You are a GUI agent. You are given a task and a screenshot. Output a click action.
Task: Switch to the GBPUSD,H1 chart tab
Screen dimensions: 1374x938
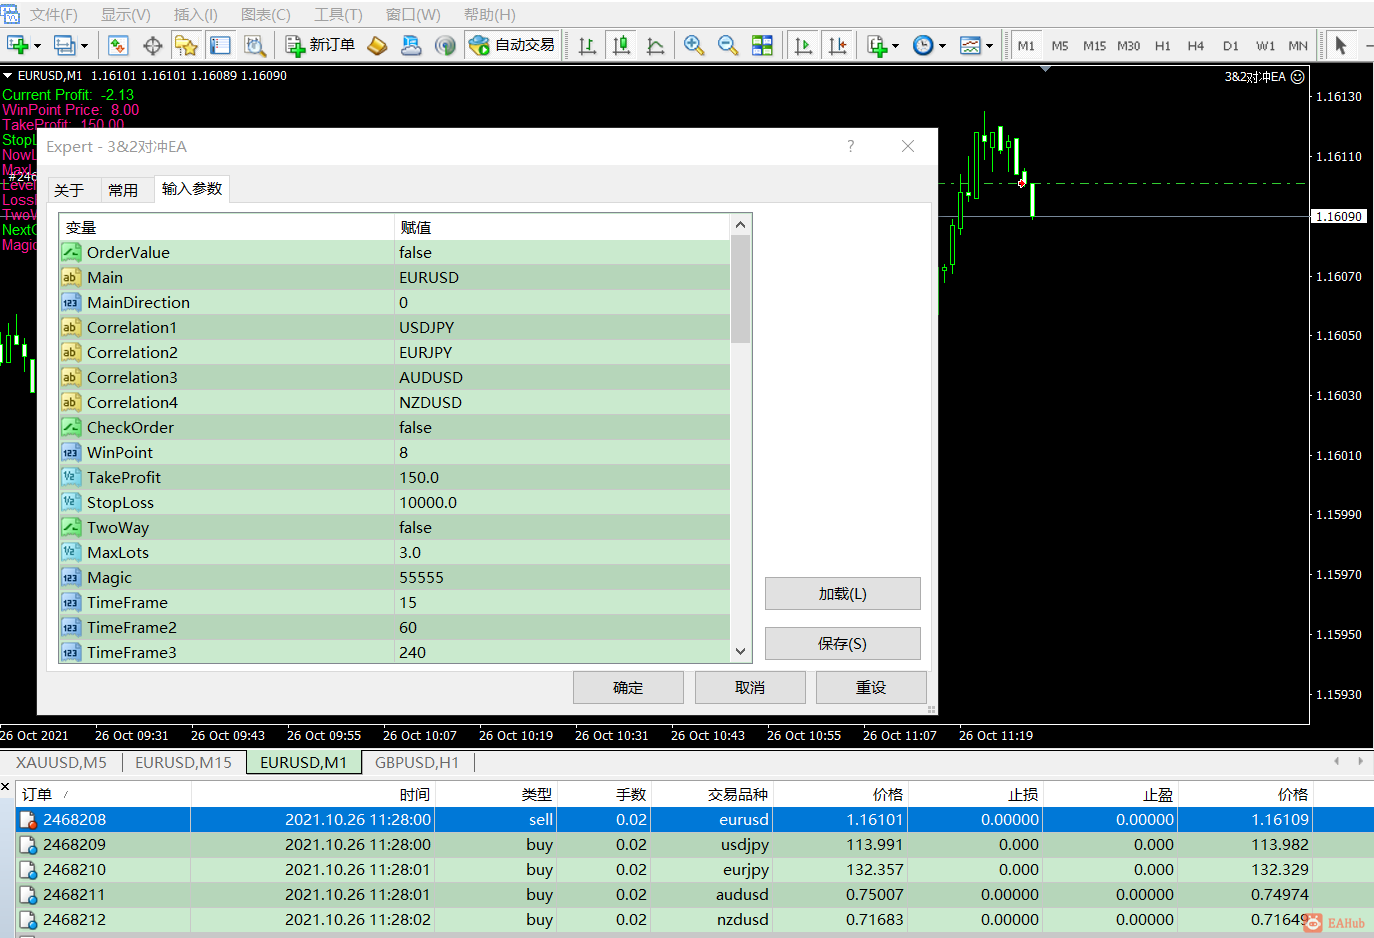[417, 762]
